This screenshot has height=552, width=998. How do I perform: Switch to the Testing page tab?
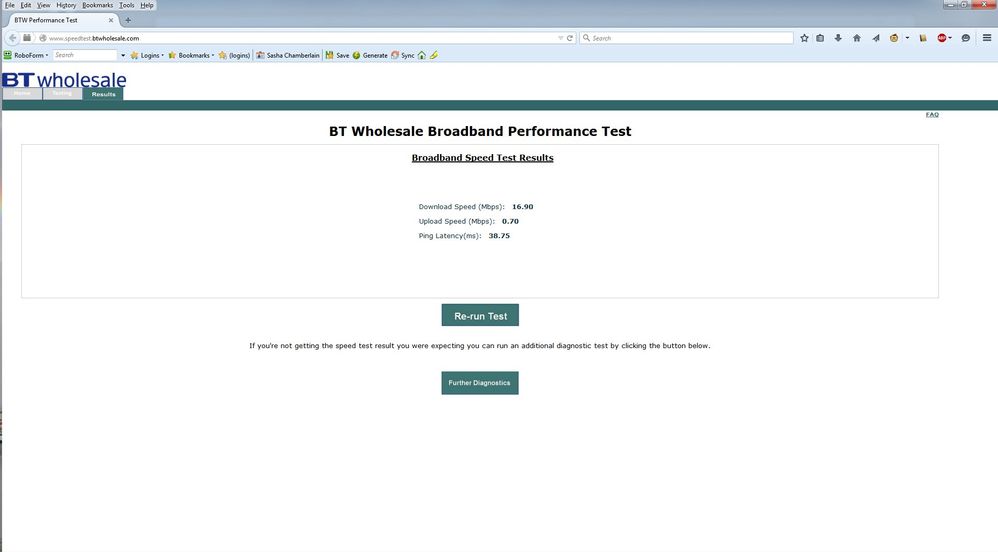point(62,94)
